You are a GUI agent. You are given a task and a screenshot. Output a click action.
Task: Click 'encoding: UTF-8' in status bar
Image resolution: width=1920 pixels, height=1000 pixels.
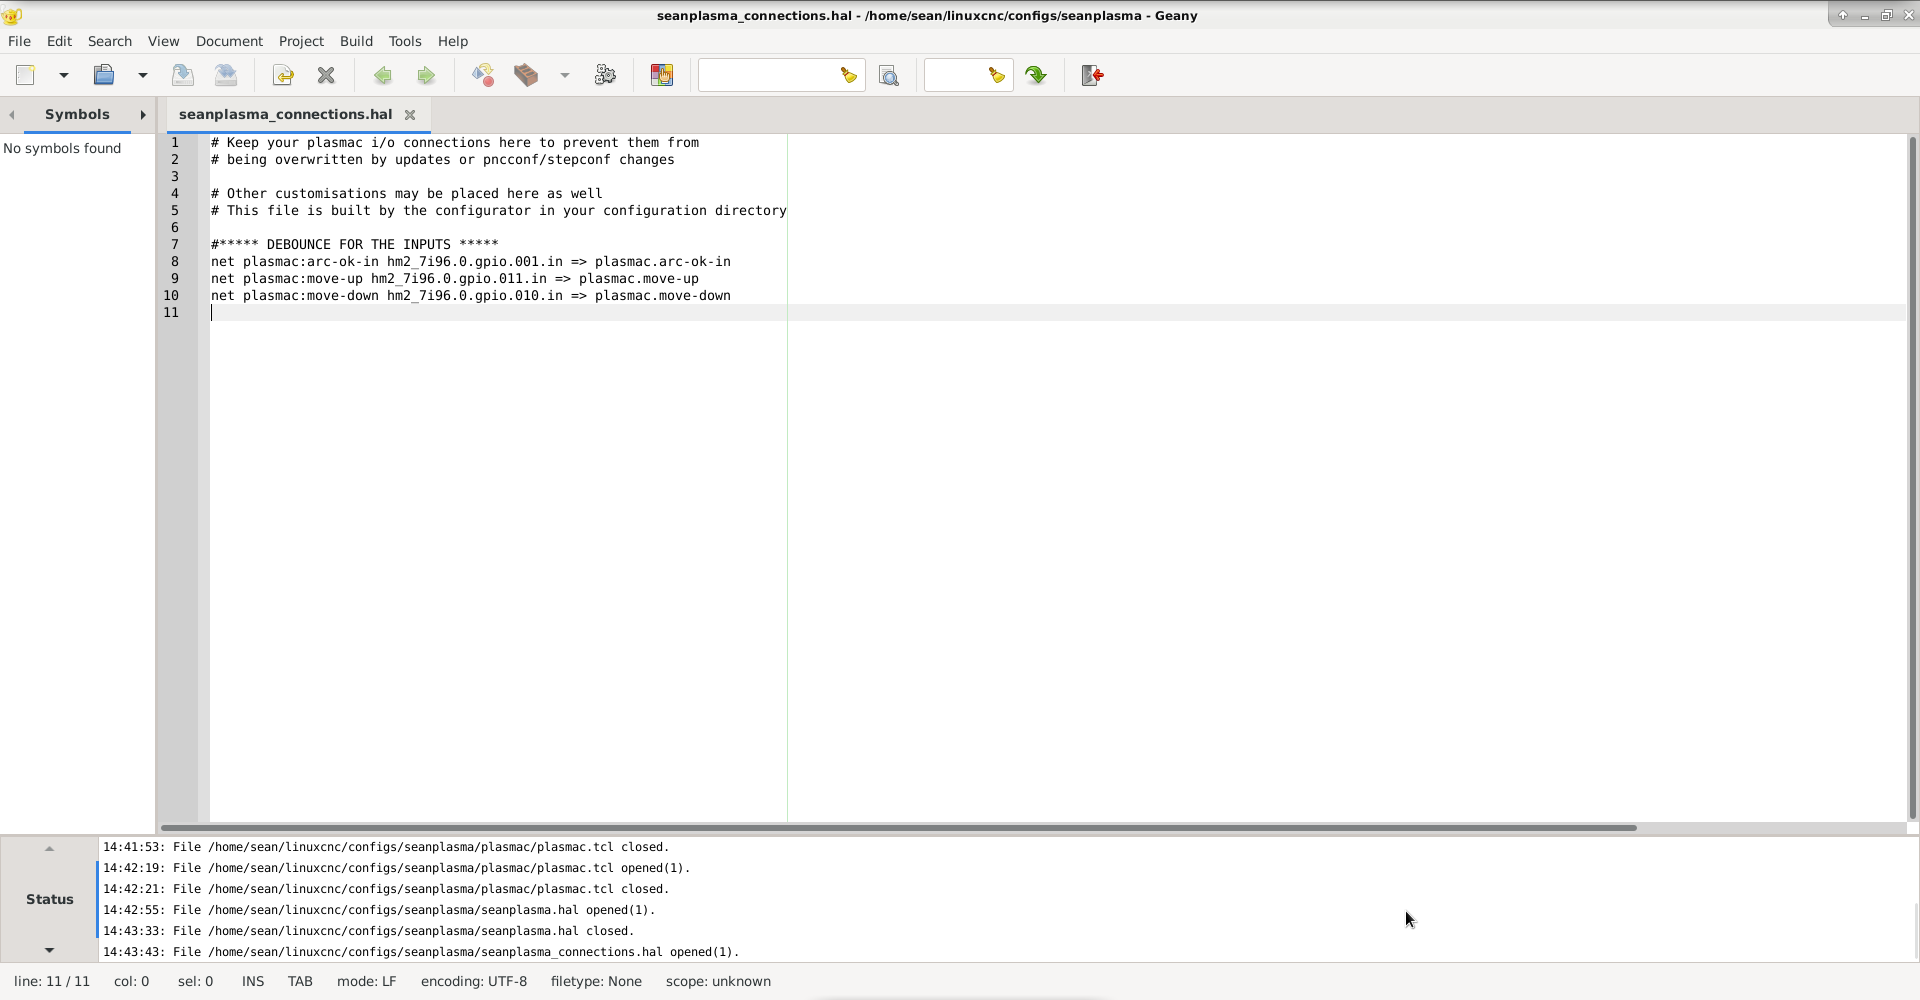click(x=474, y=982)
